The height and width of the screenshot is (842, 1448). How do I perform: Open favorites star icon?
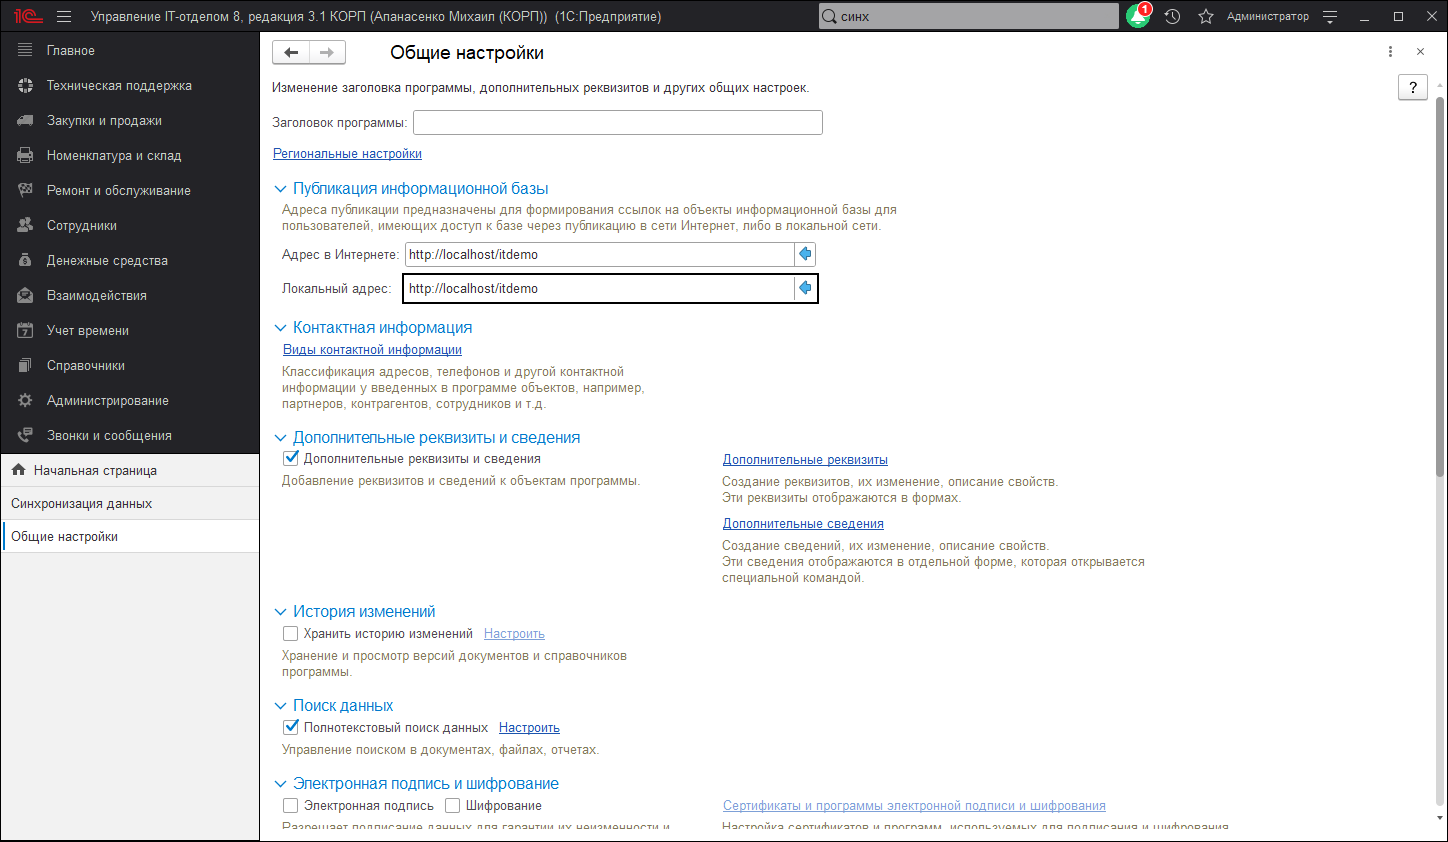coord(1206,17)
